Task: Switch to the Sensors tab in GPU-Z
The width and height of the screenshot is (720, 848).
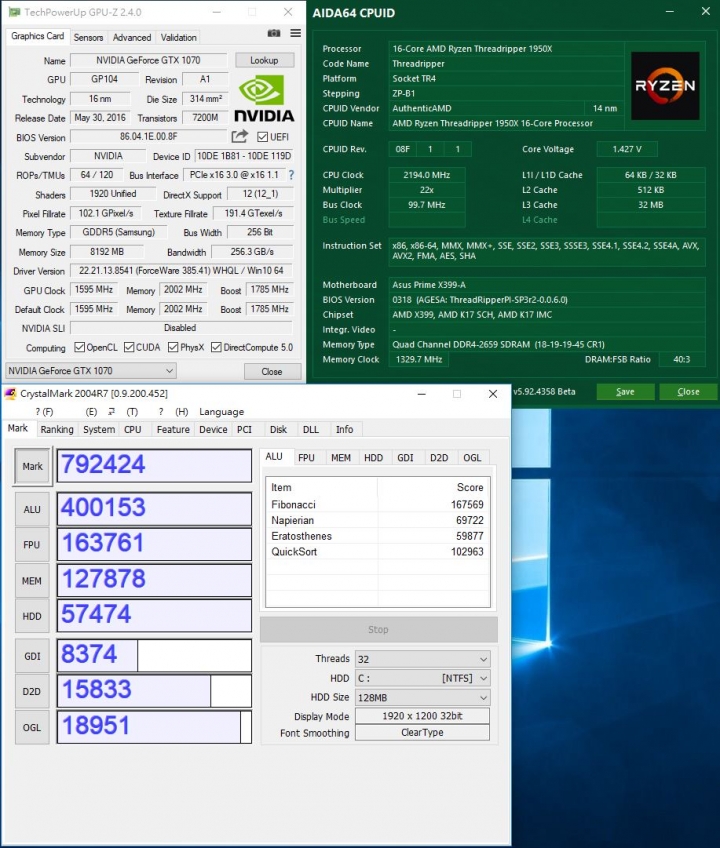Action: click(88, 37)
